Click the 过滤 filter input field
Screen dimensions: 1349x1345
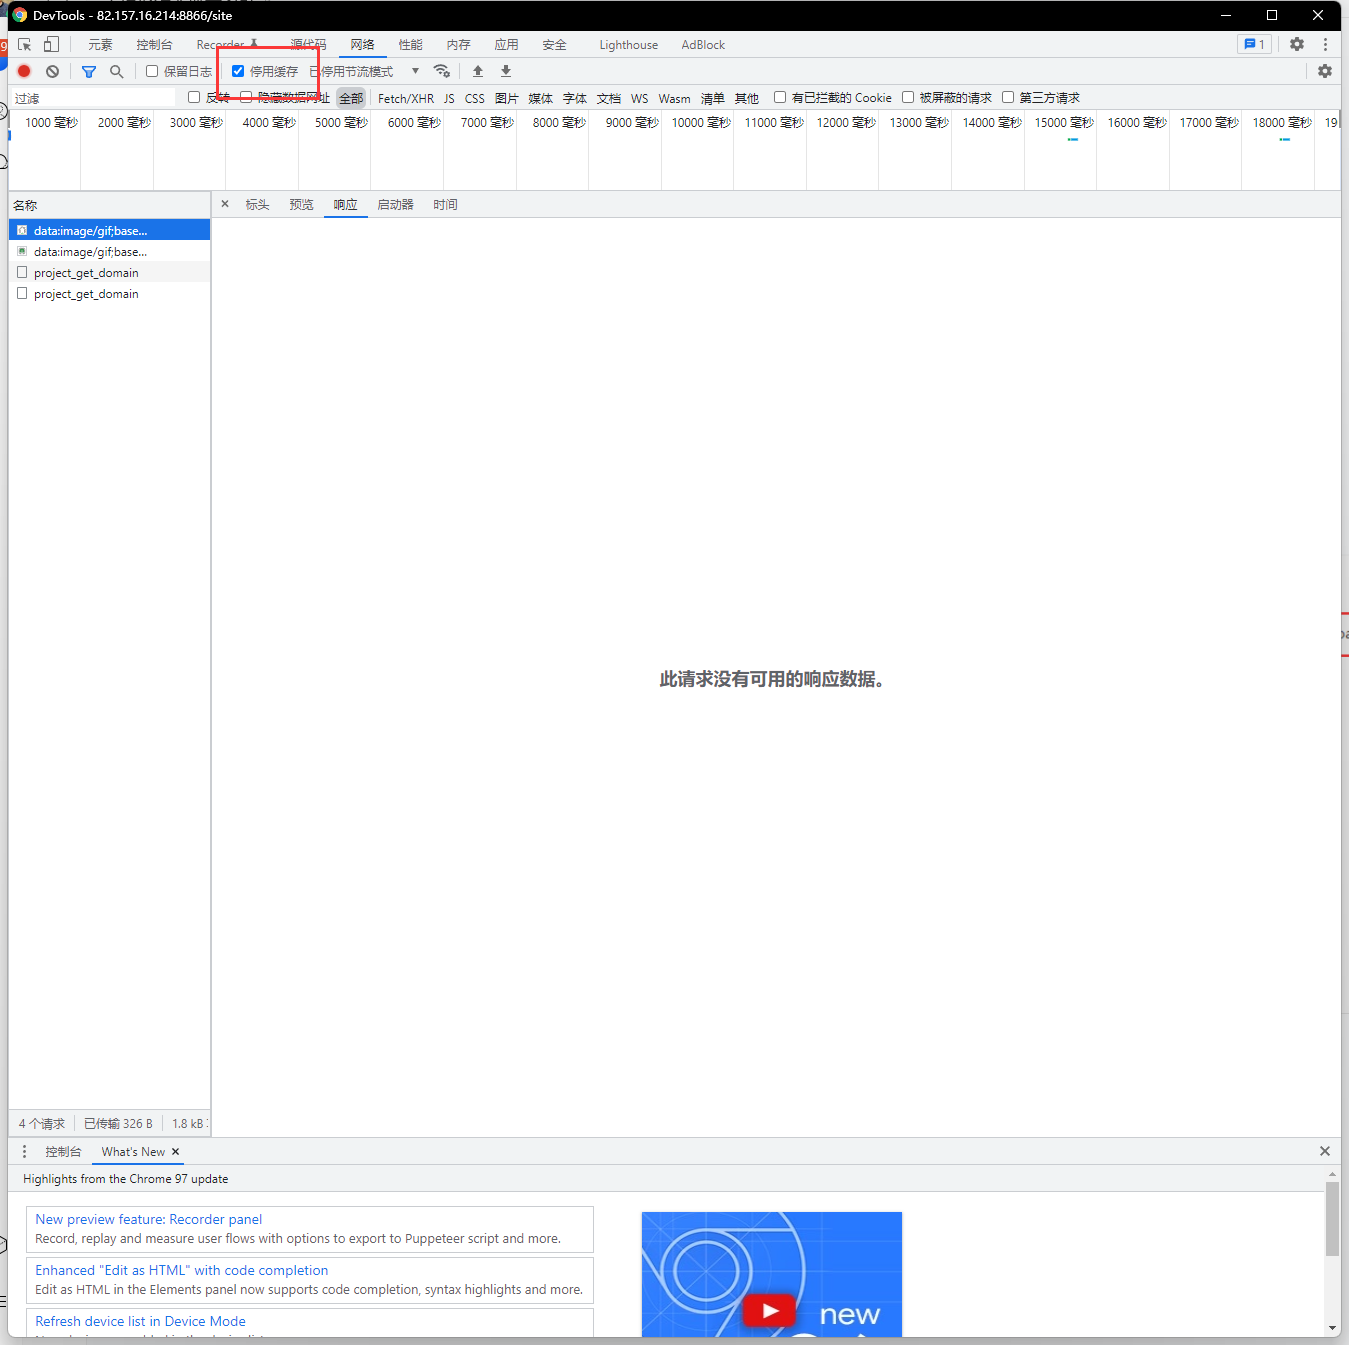(93, 98)
